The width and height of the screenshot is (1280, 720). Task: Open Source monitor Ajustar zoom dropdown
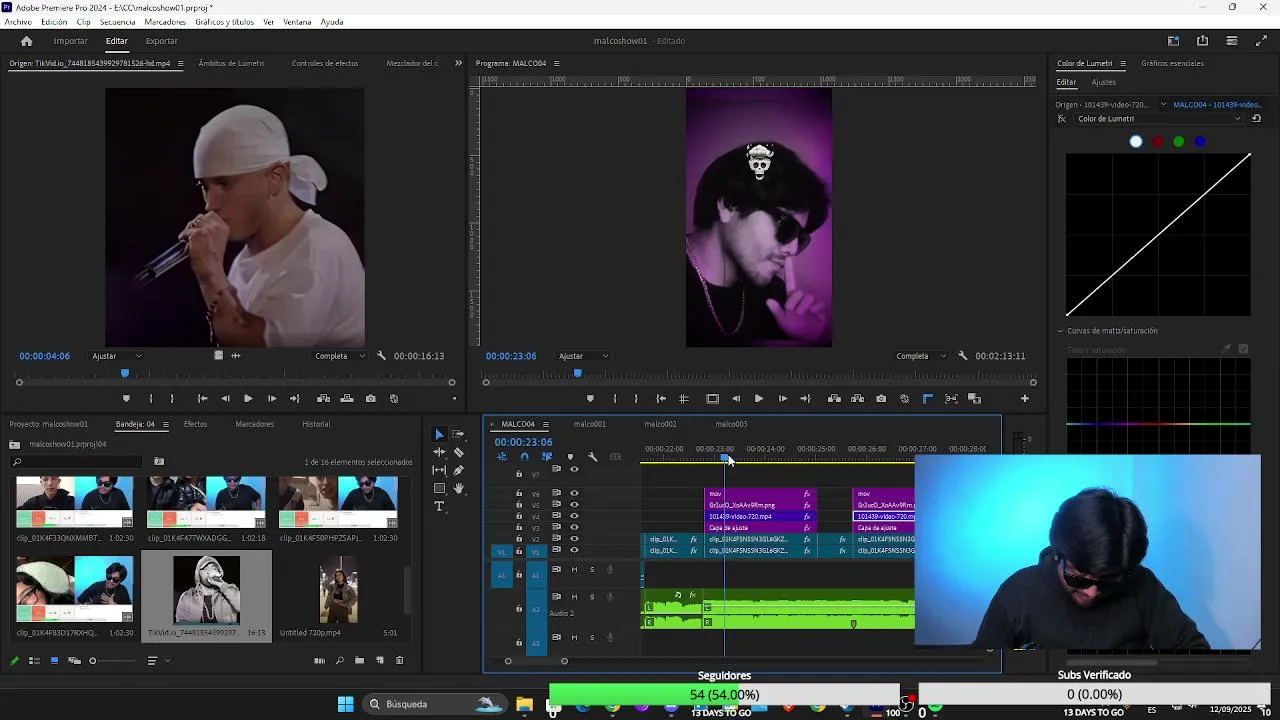(117, 356)
